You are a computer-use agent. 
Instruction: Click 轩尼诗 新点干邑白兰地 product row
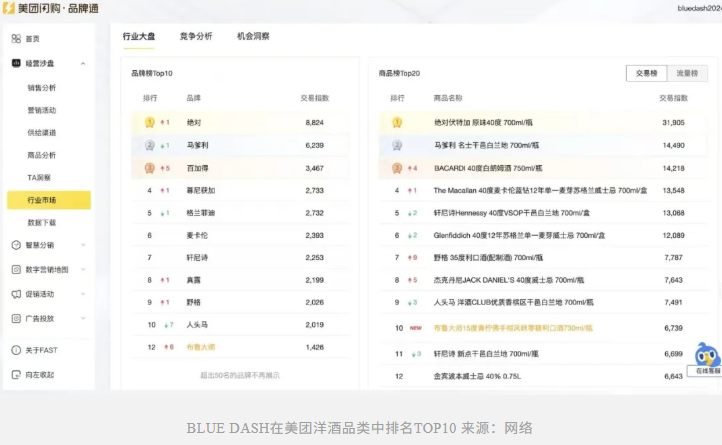click(x=543, y=354)
